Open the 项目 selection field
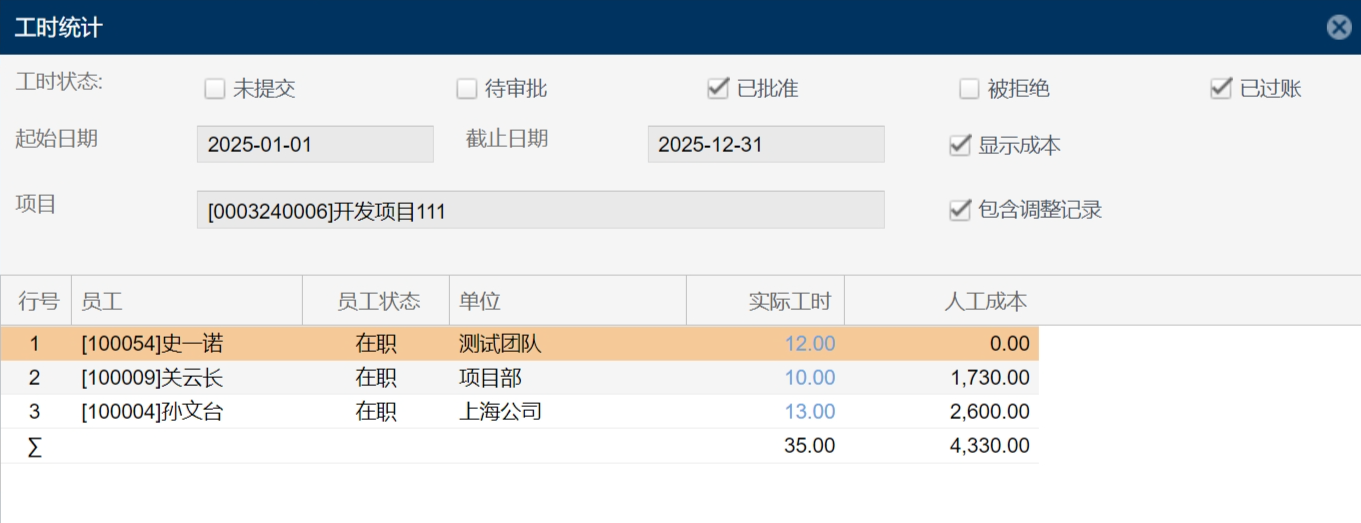This screenshot has width=1361, height=523. (x=540, y=210)
